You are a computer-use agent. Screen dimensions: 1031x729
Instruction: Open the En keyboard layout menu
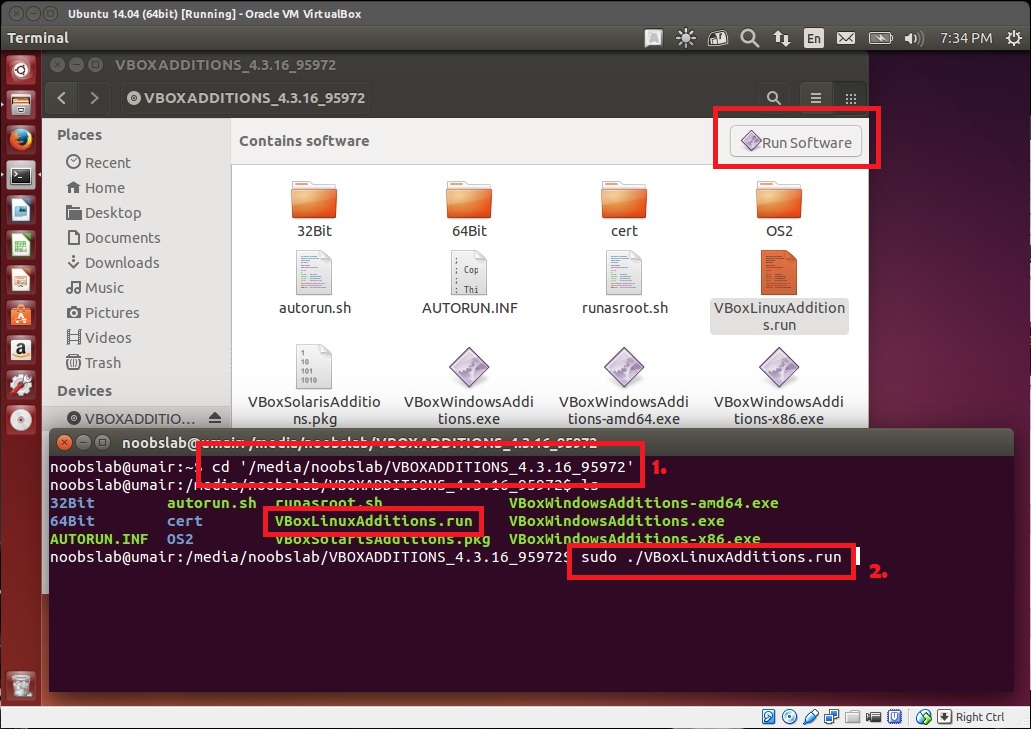[x=813, y=38]
